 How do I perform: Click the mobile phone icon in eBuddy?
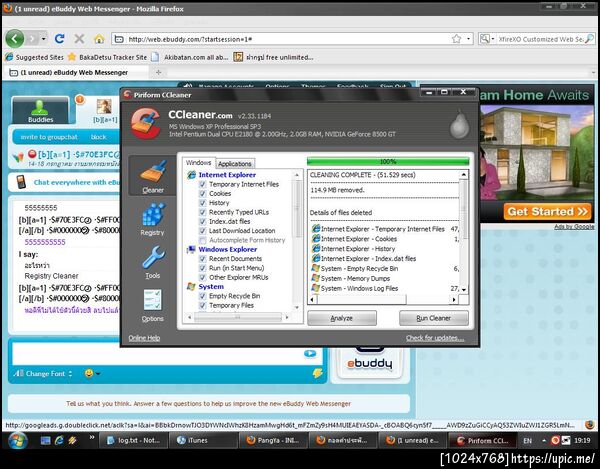21,182
